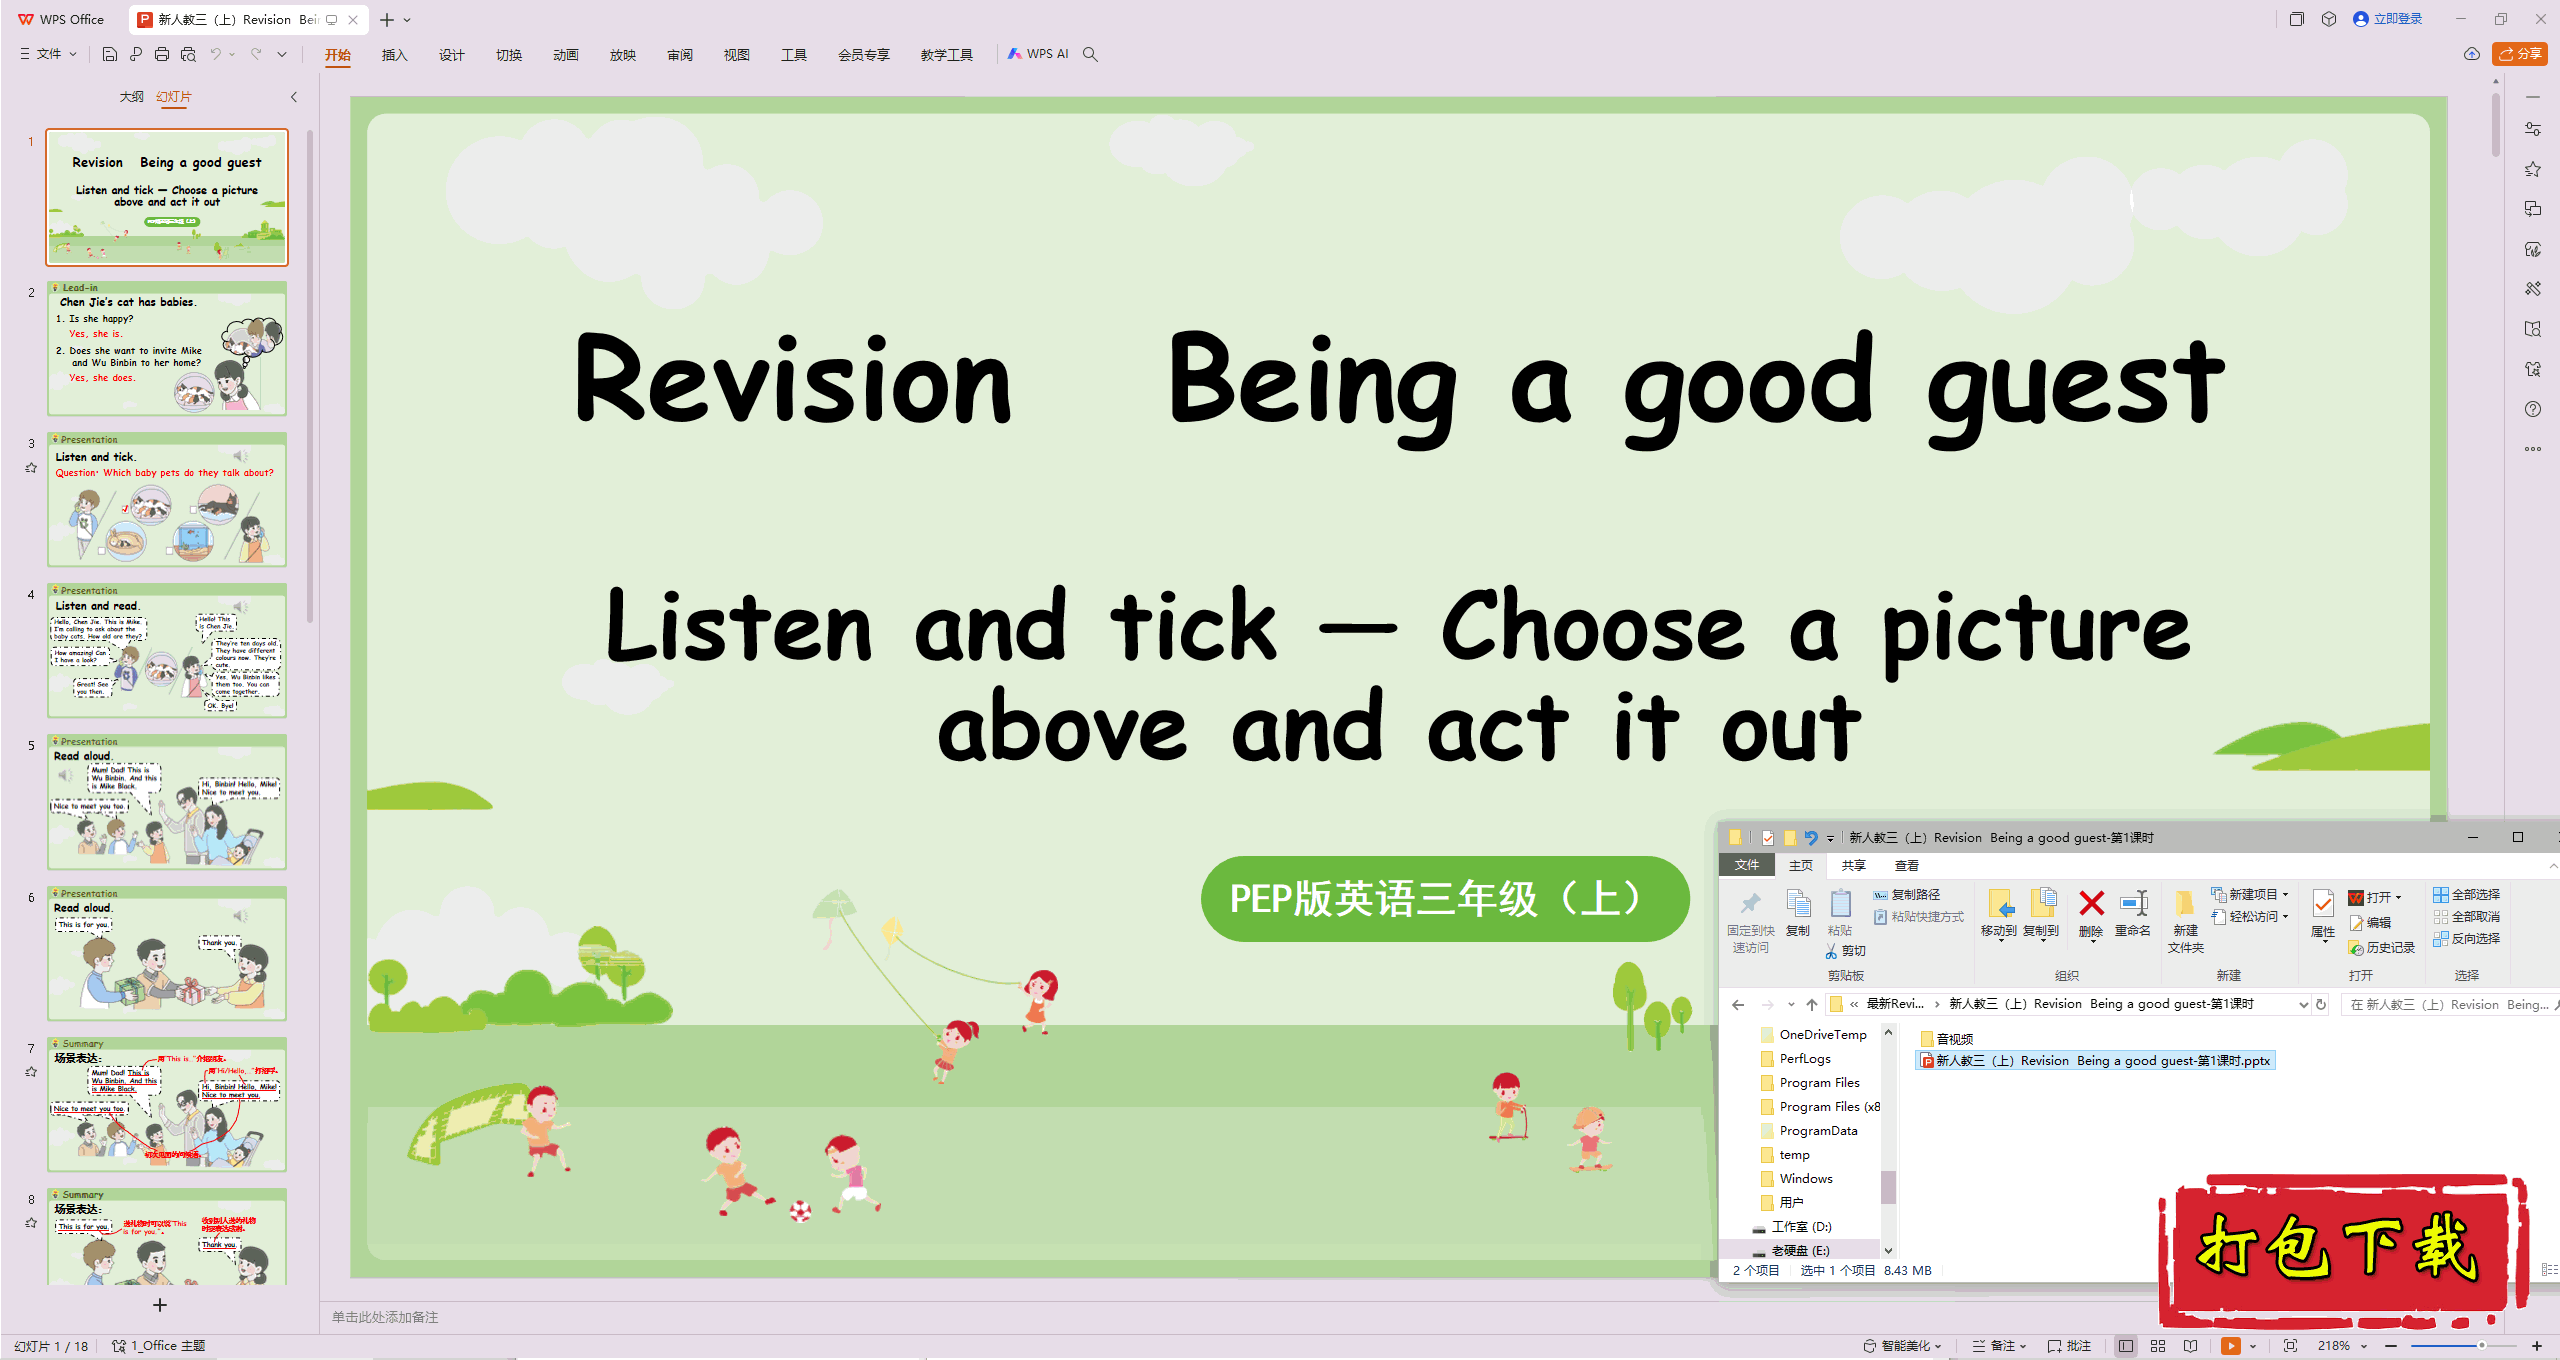Viewport: 2560px width, 1360px height.
Task: Switch to slide sorter grid view
Action: tap(2158, 1346)
